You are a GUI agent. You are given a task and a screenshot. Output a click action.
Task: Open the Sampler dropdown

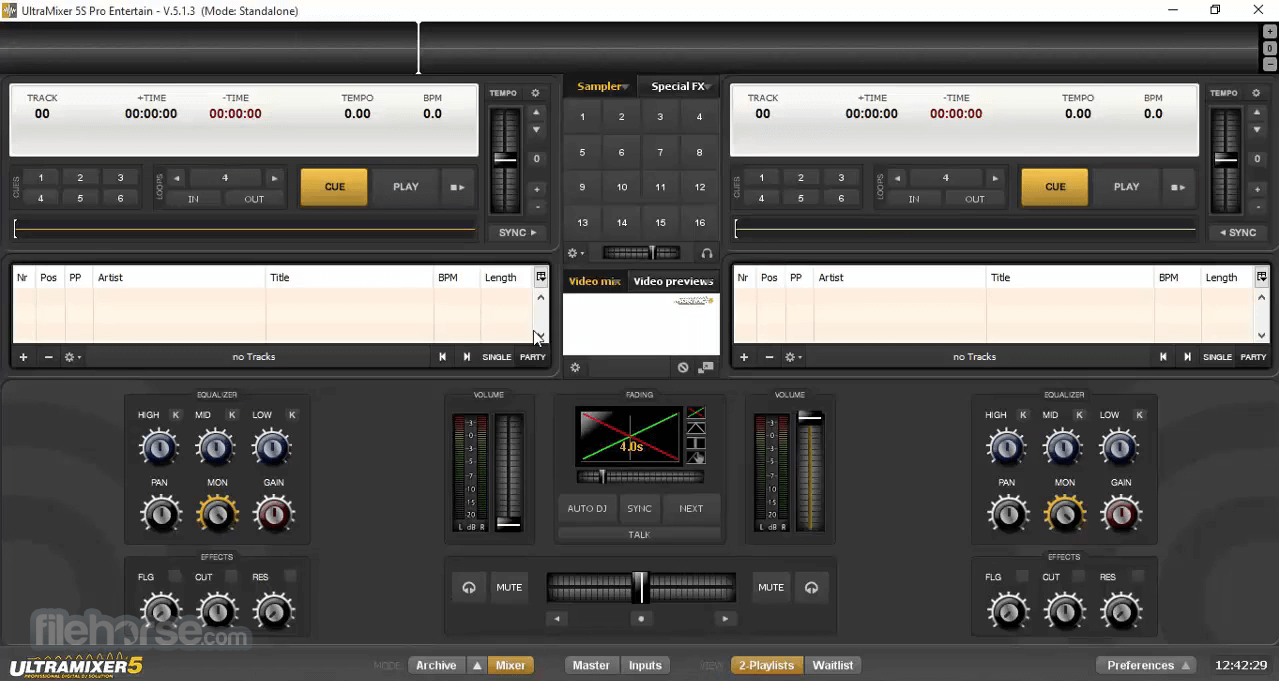click(602, 86)
